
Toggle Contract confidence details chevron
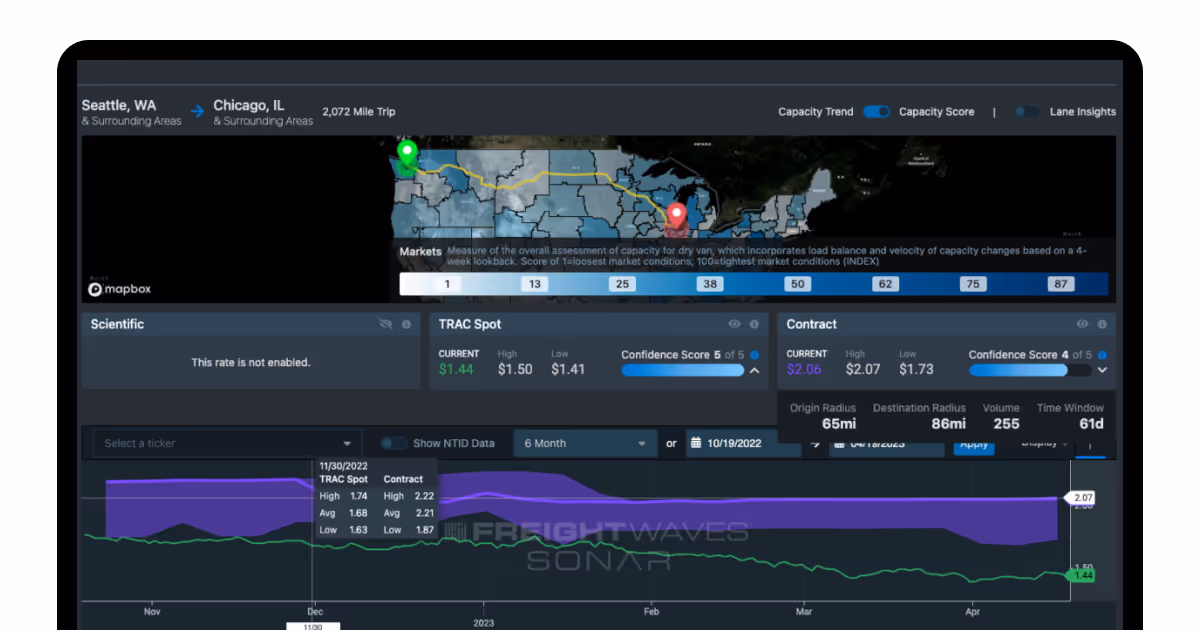1102,370
